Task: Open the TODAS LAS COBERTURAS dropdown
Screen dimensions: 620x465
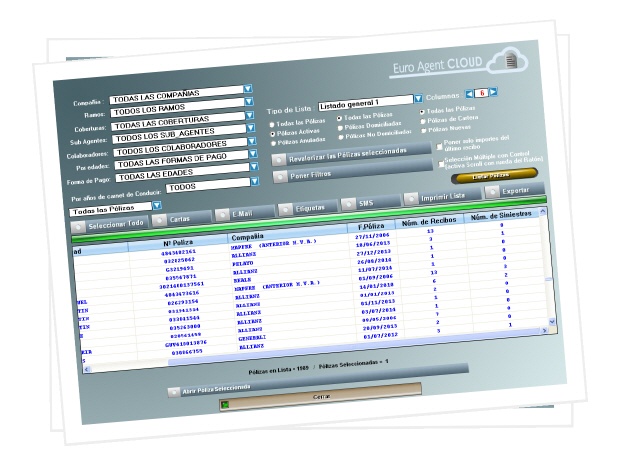Action: point(250,115)
